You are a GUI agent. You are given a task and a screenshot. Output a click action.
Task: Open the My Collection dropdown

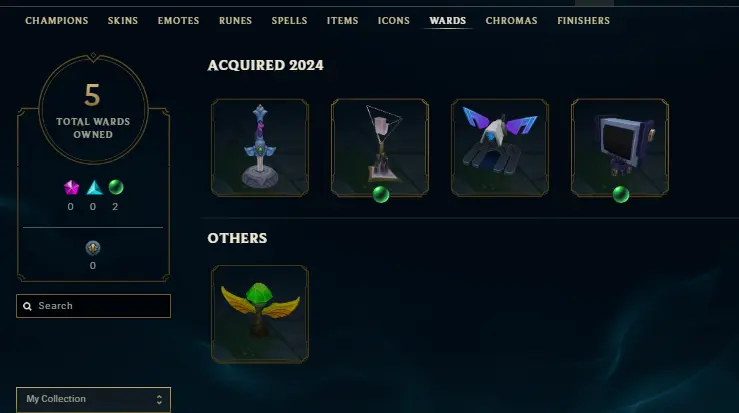click(x=93, y=399)
